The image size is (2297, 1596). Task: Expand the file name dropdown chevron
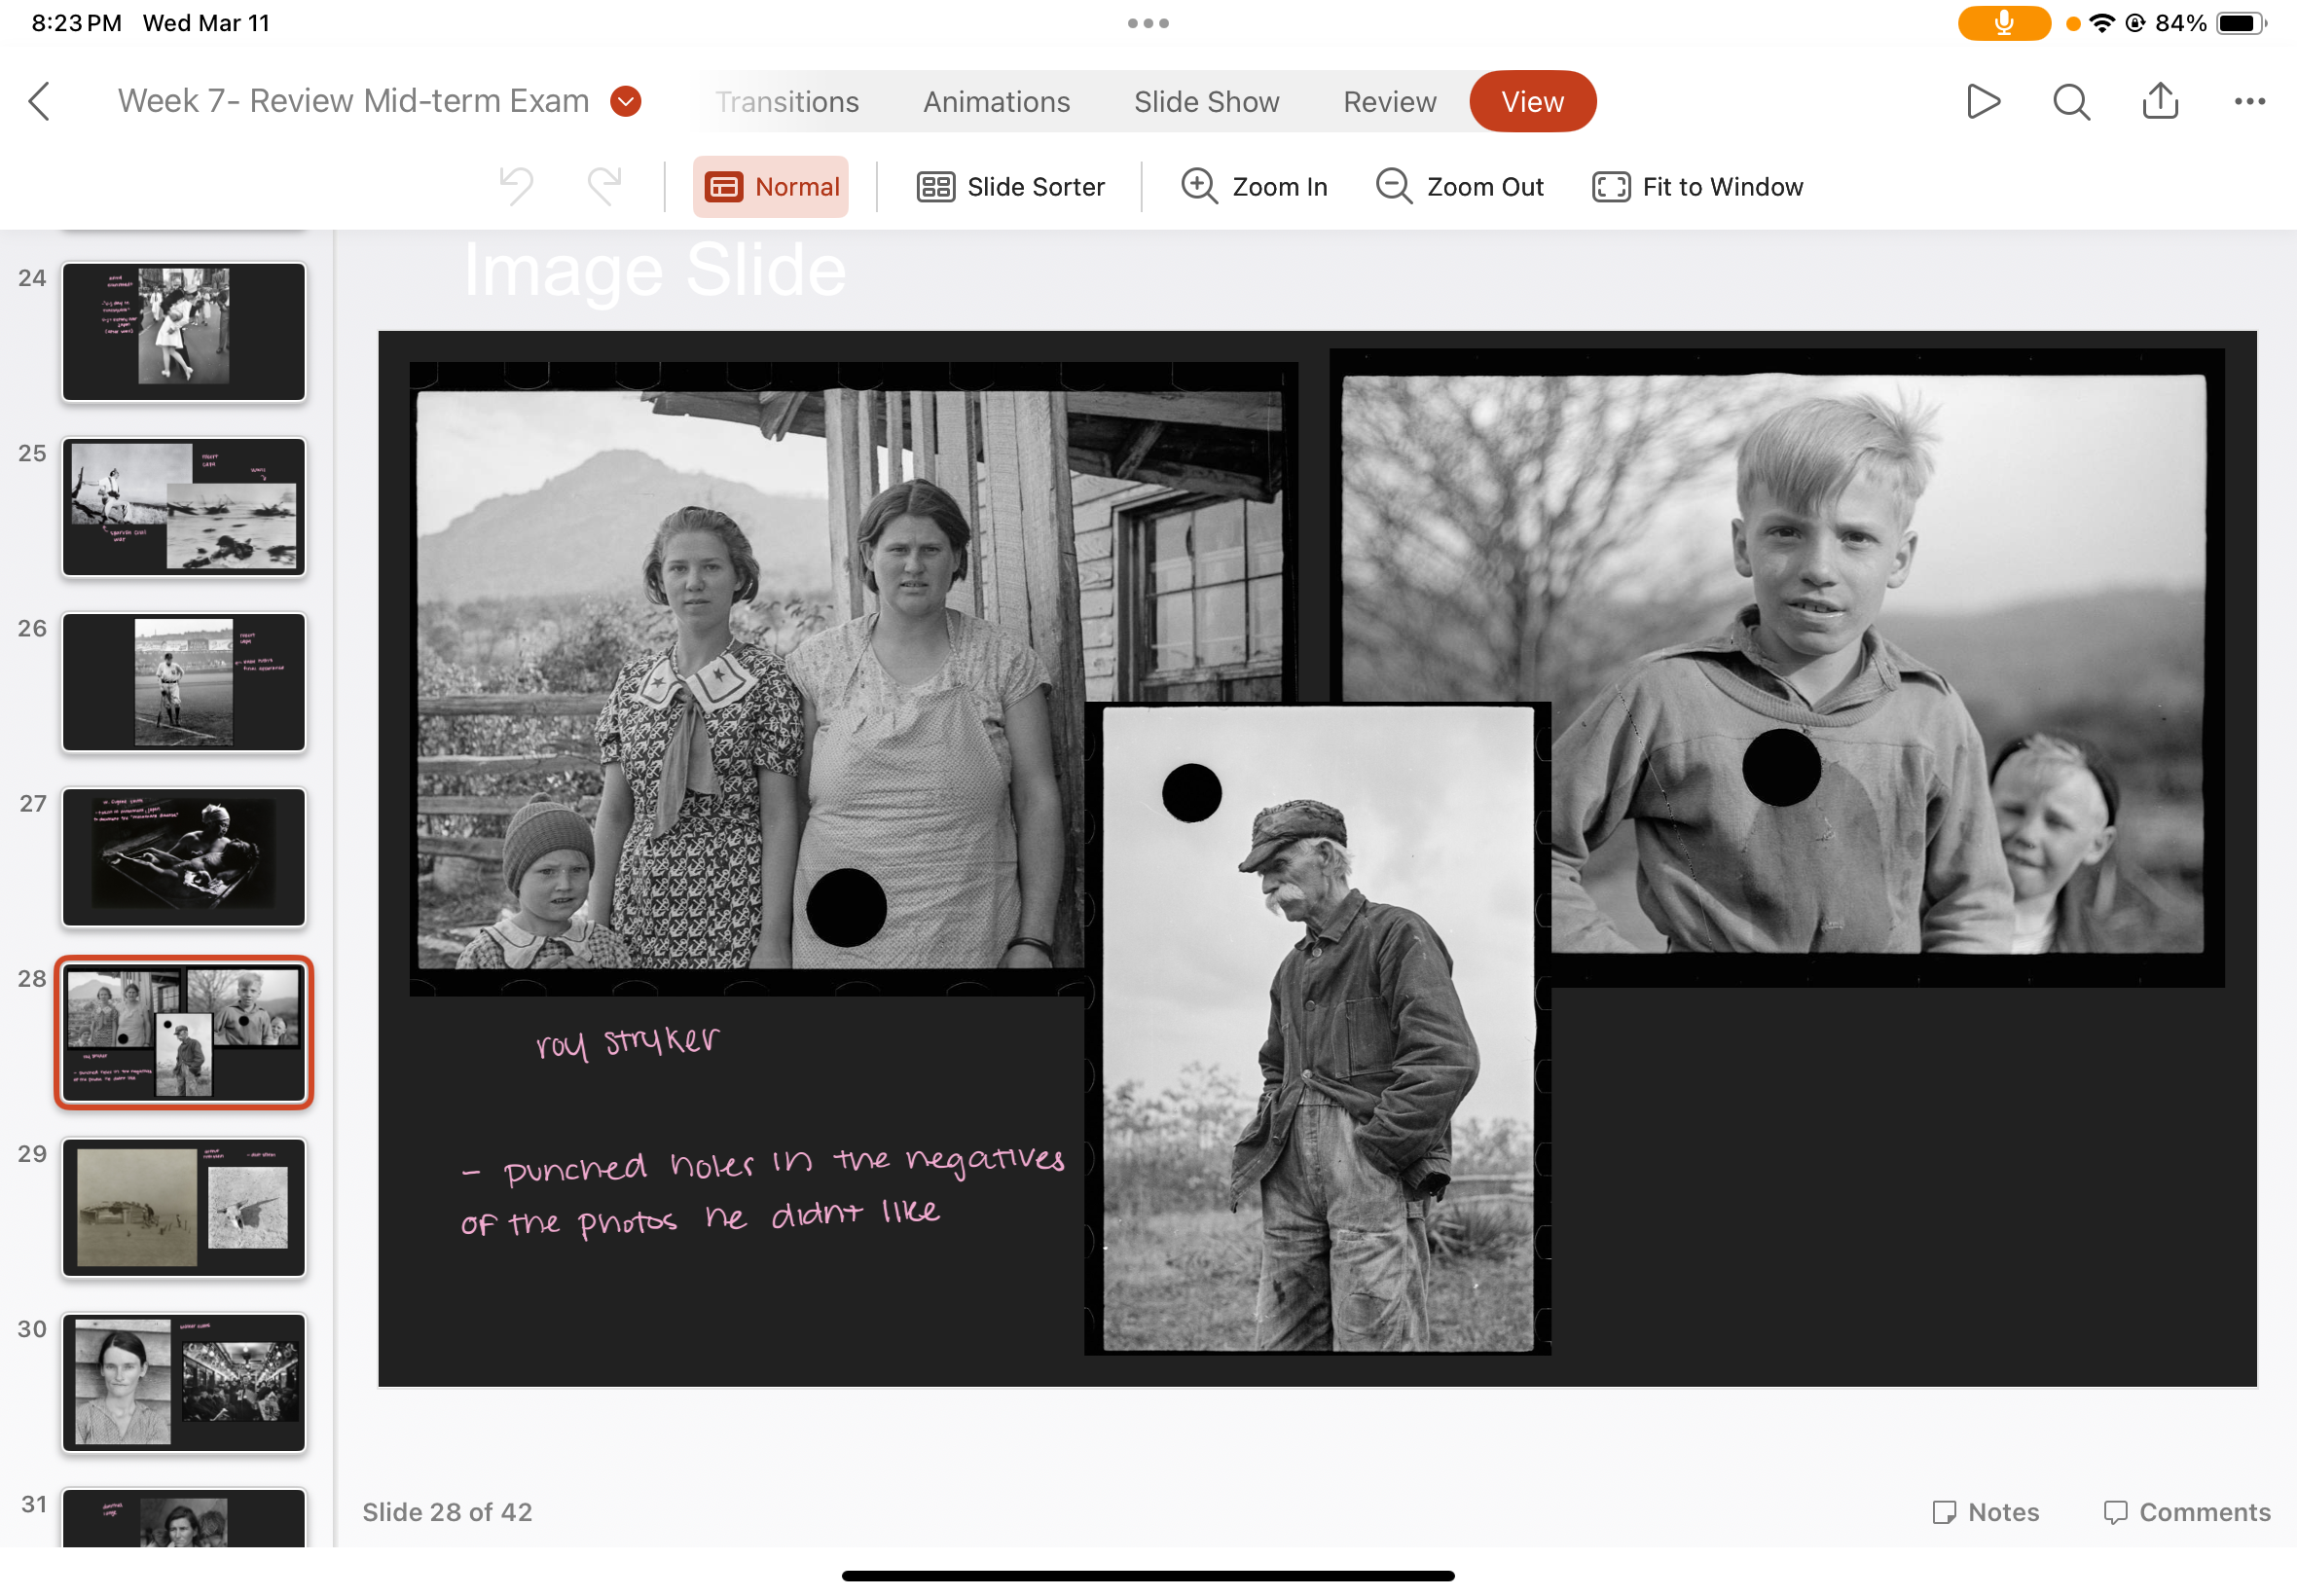(626, 101)
